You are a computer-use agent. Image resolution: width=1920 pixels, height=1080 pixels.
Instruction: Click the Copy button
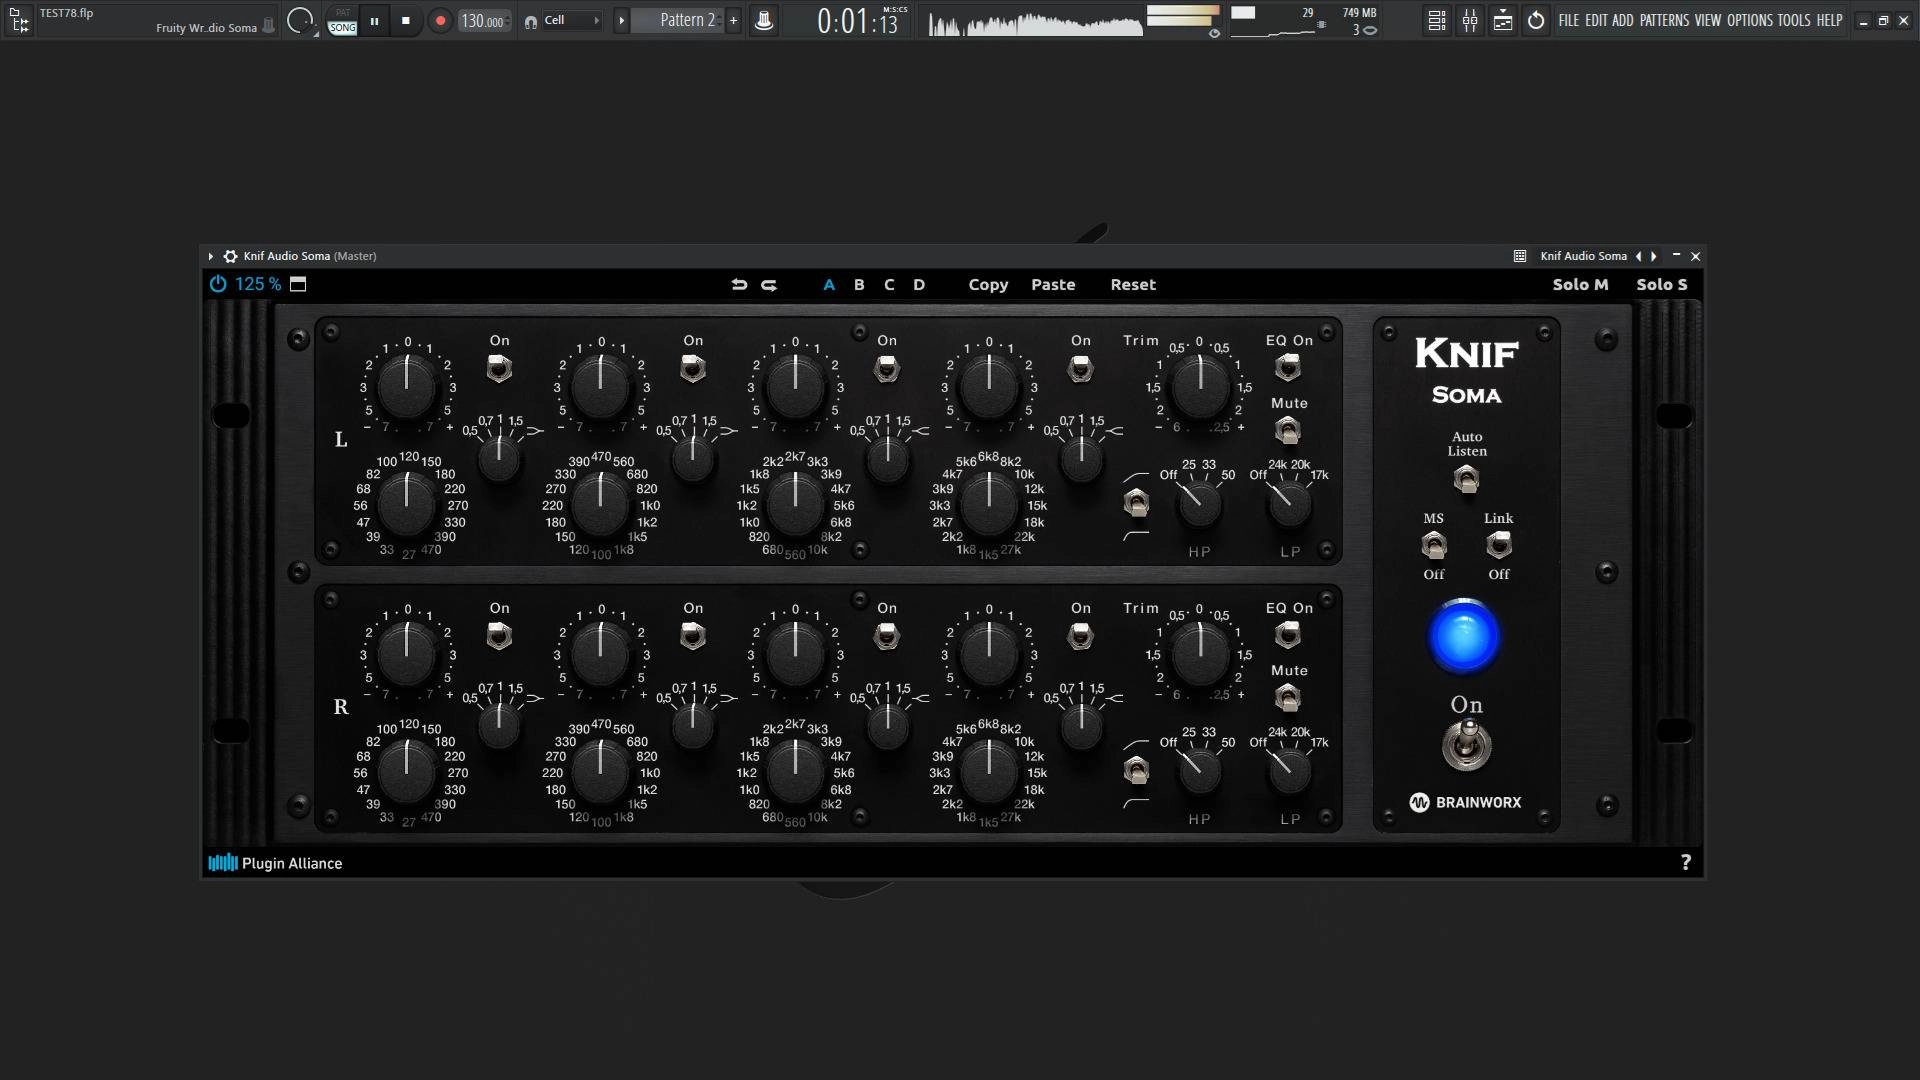pos(988,285)
